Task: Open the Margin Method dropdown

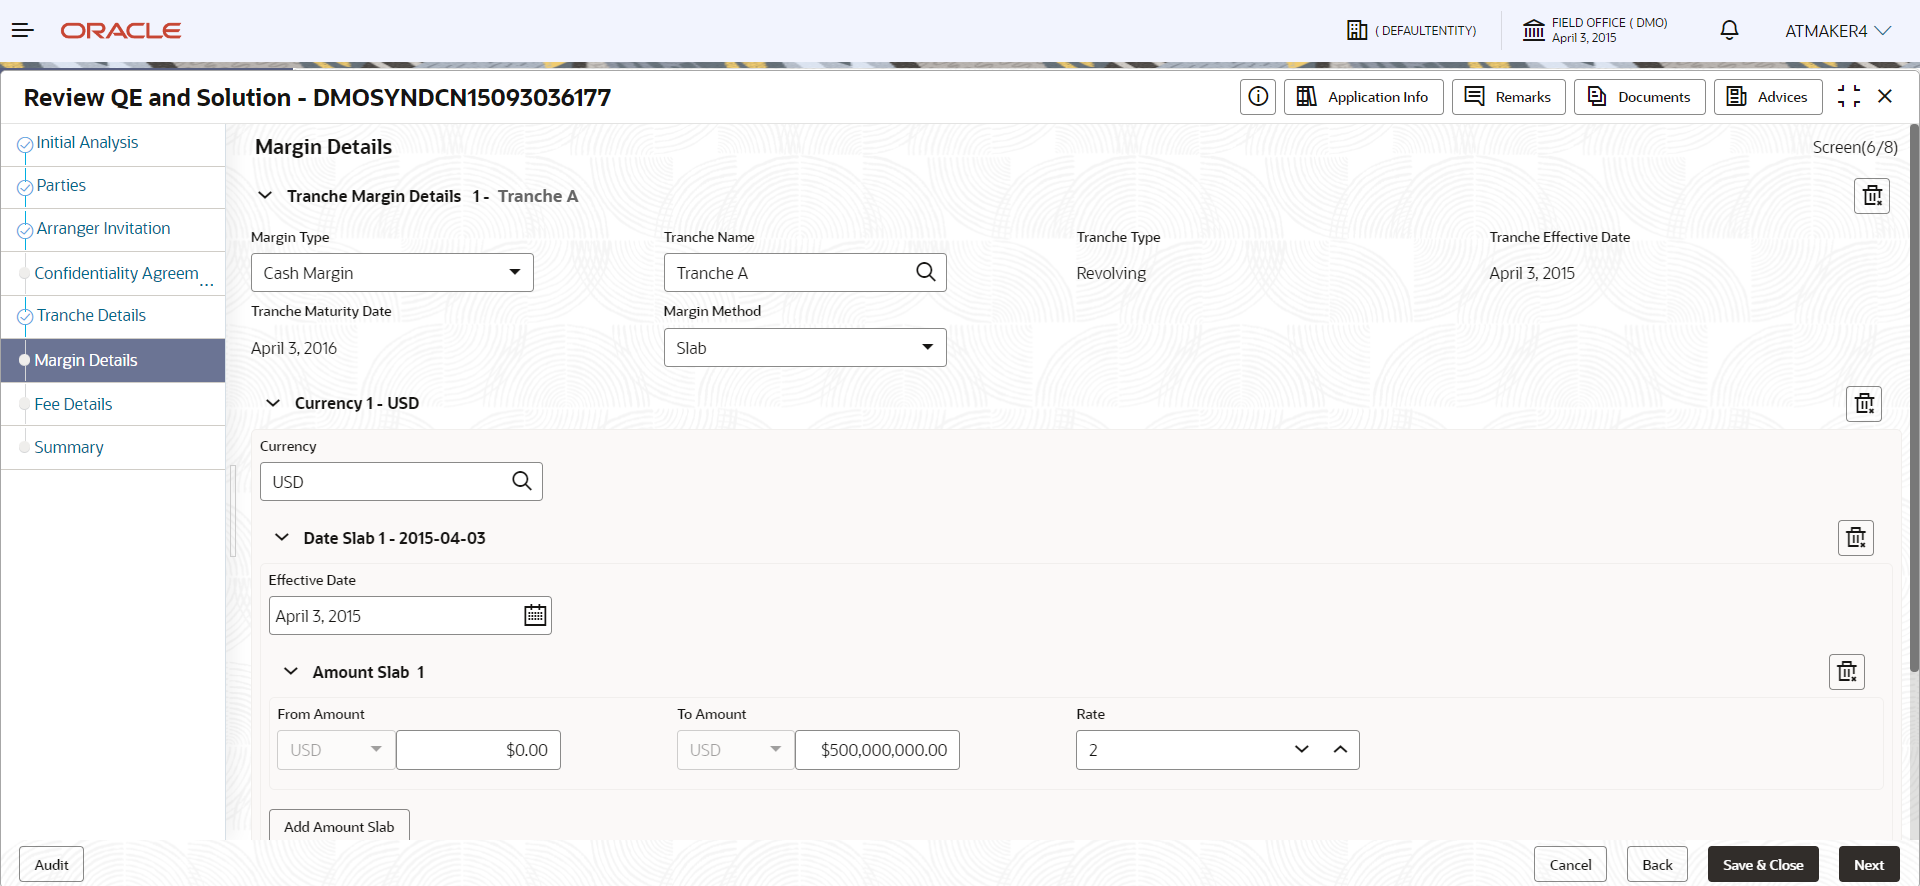Action: pyautogui.click(x=805, y=348)
